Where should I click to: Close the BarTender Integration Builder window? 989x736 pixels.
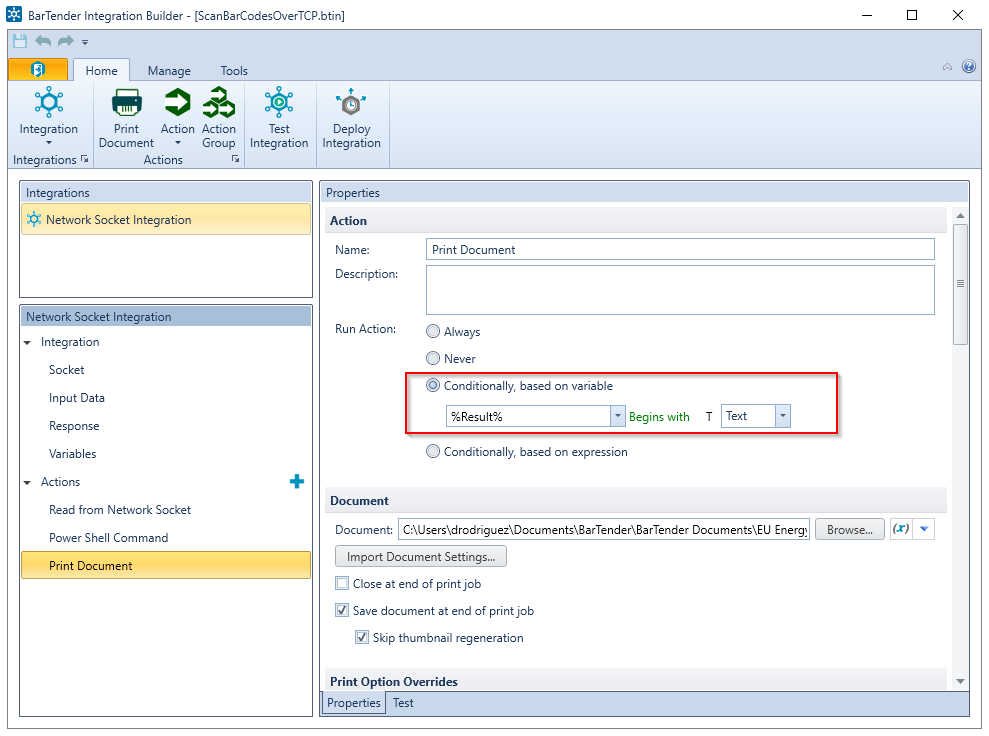pos(957,15)
